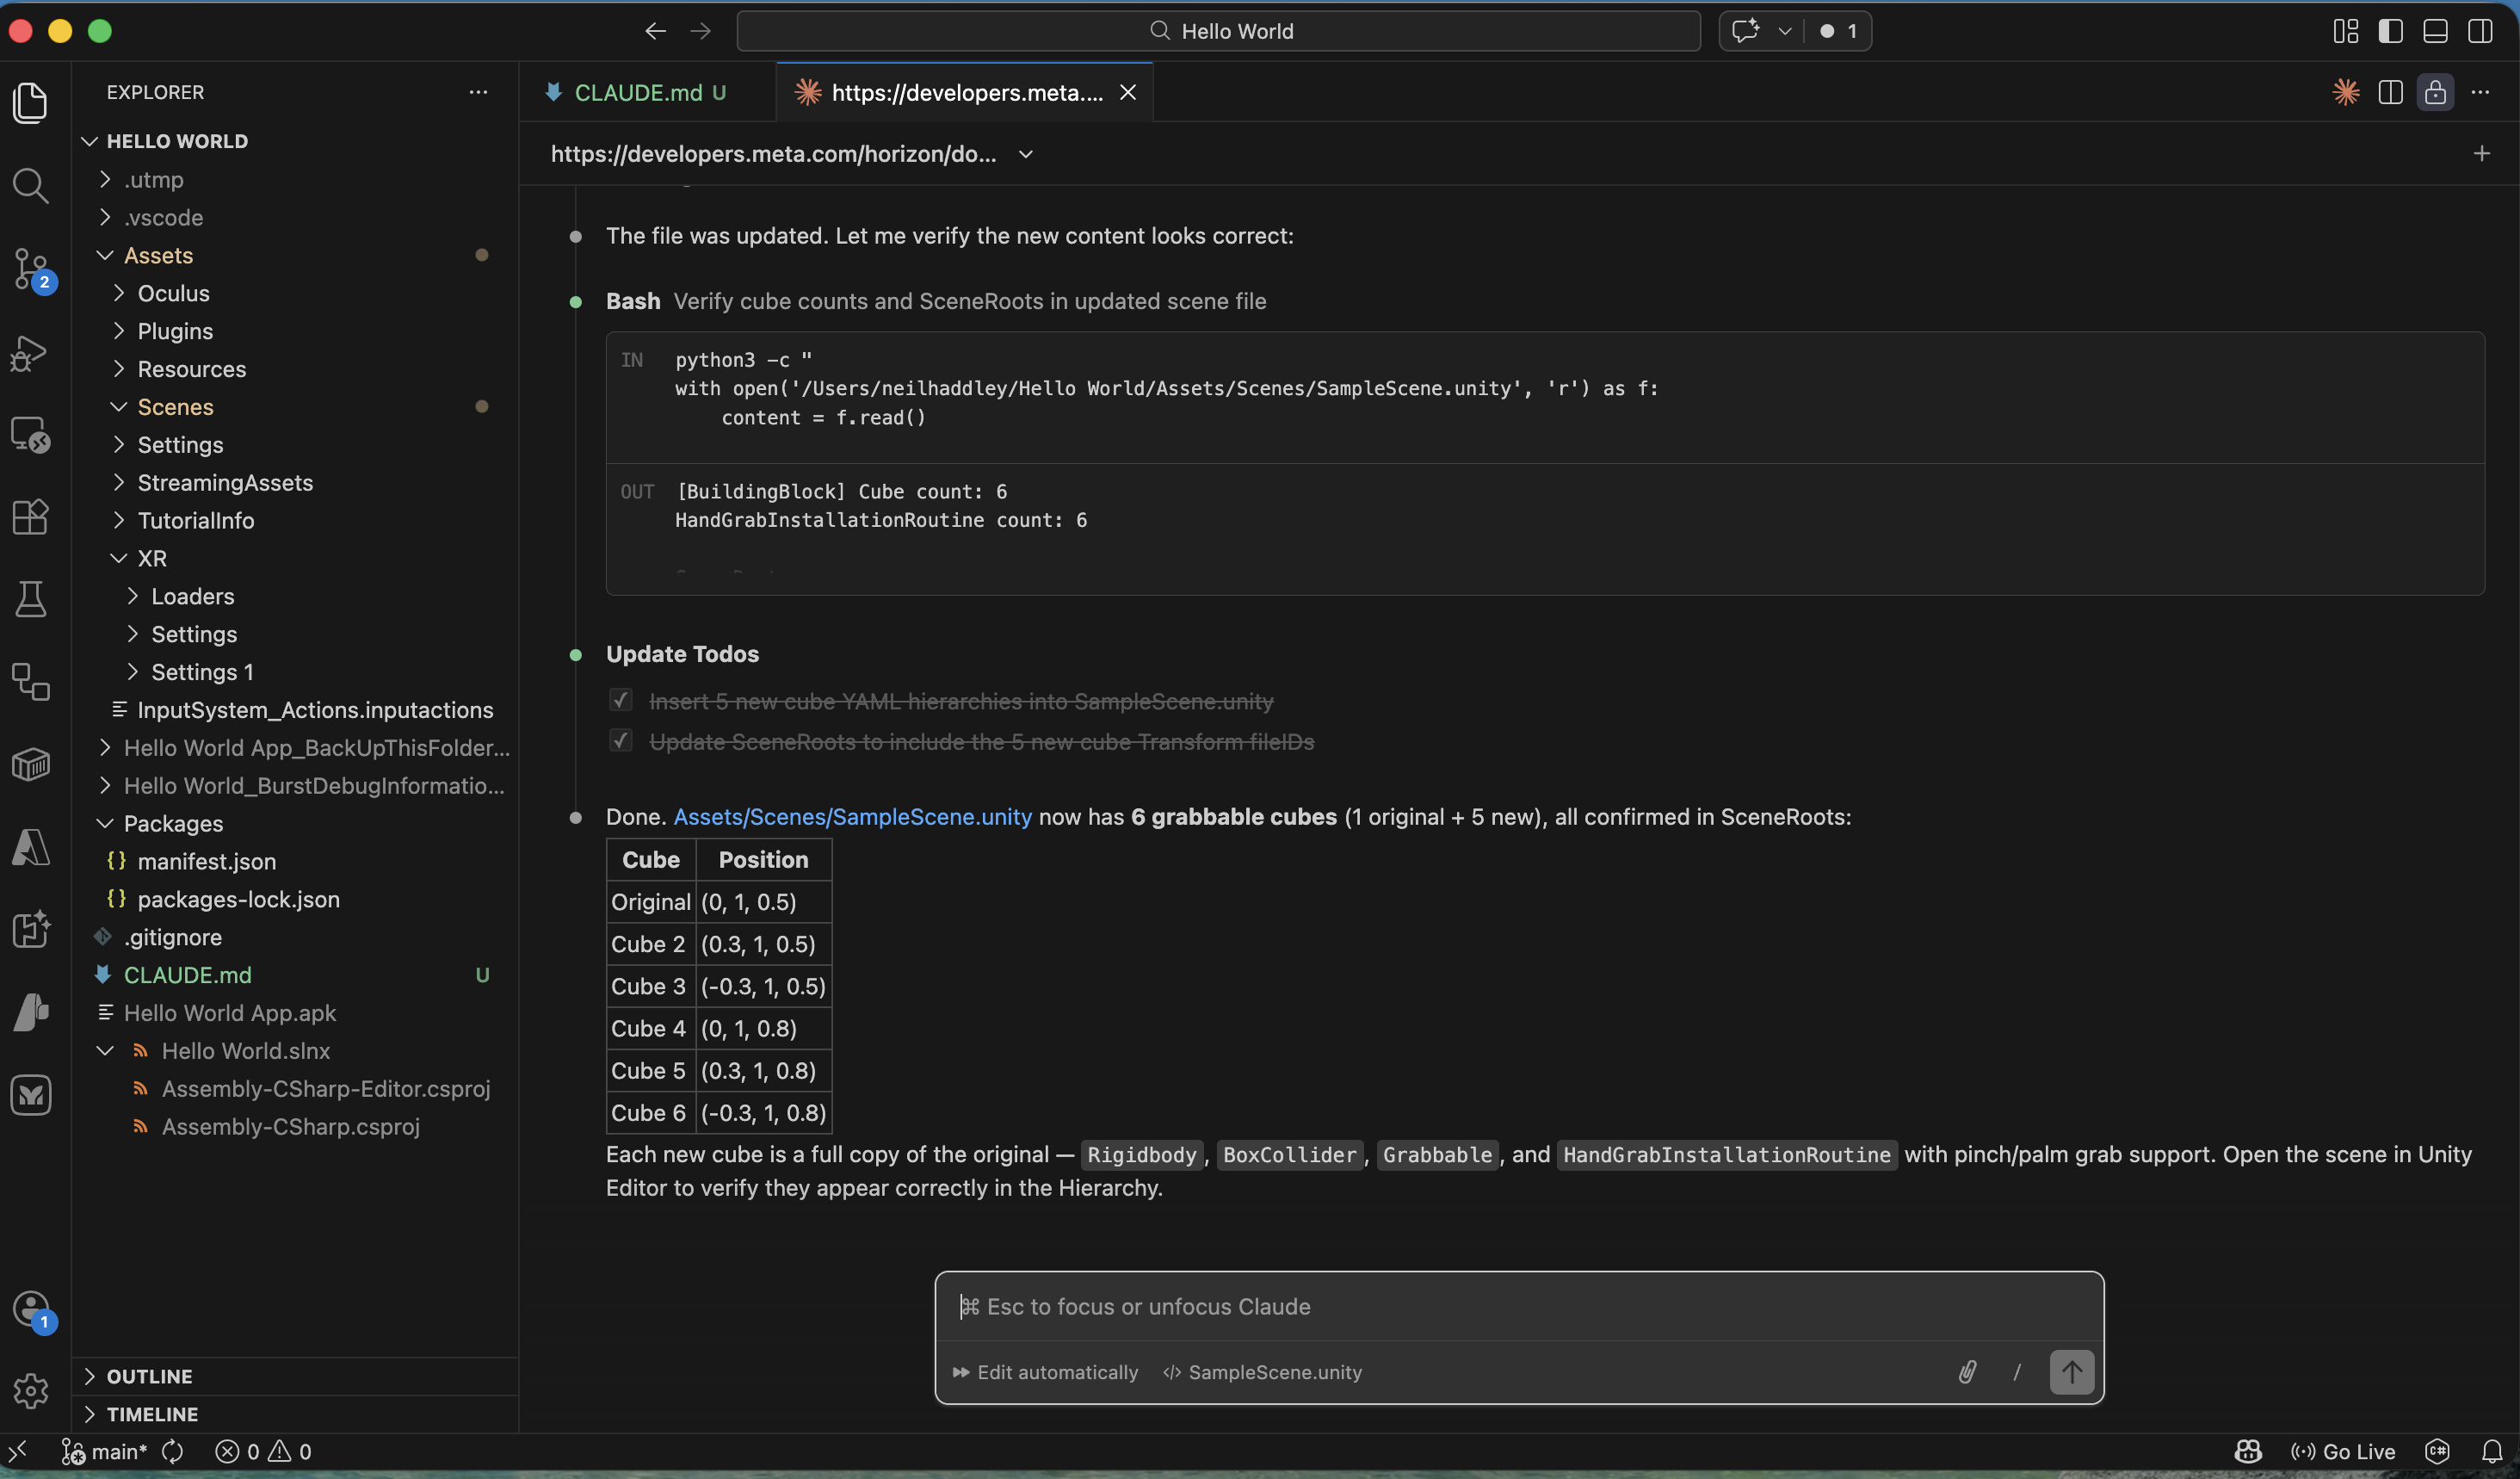Click the attach file paperclip icon
Image resolution: width=2520 pixels, height=1479 pixels.
point(1966,1372)
